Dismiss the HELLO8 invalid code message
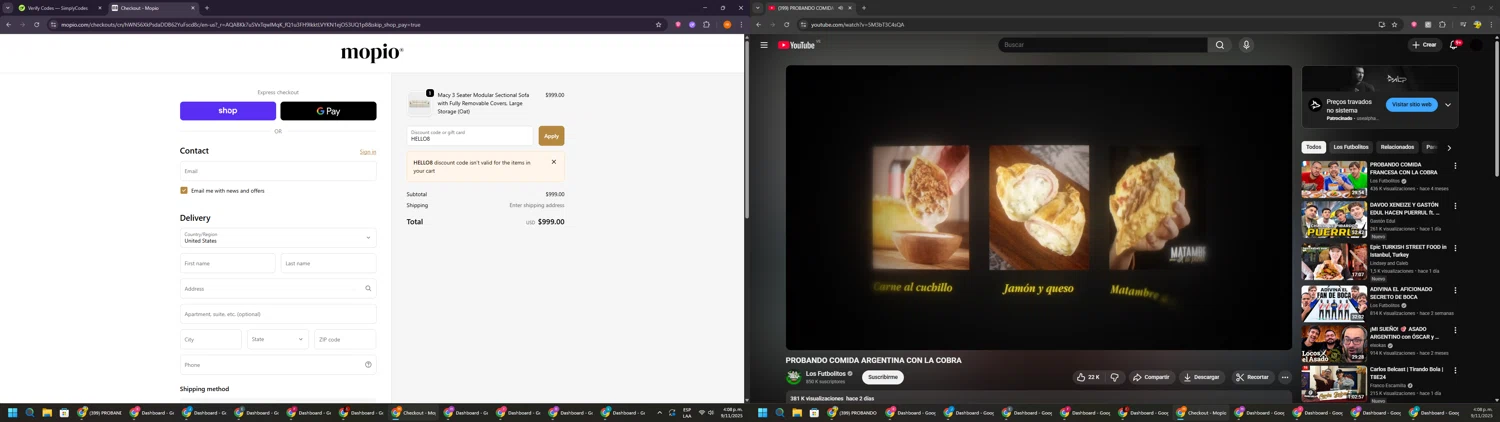The image size is (1500, 422). (x=554, y=162)
